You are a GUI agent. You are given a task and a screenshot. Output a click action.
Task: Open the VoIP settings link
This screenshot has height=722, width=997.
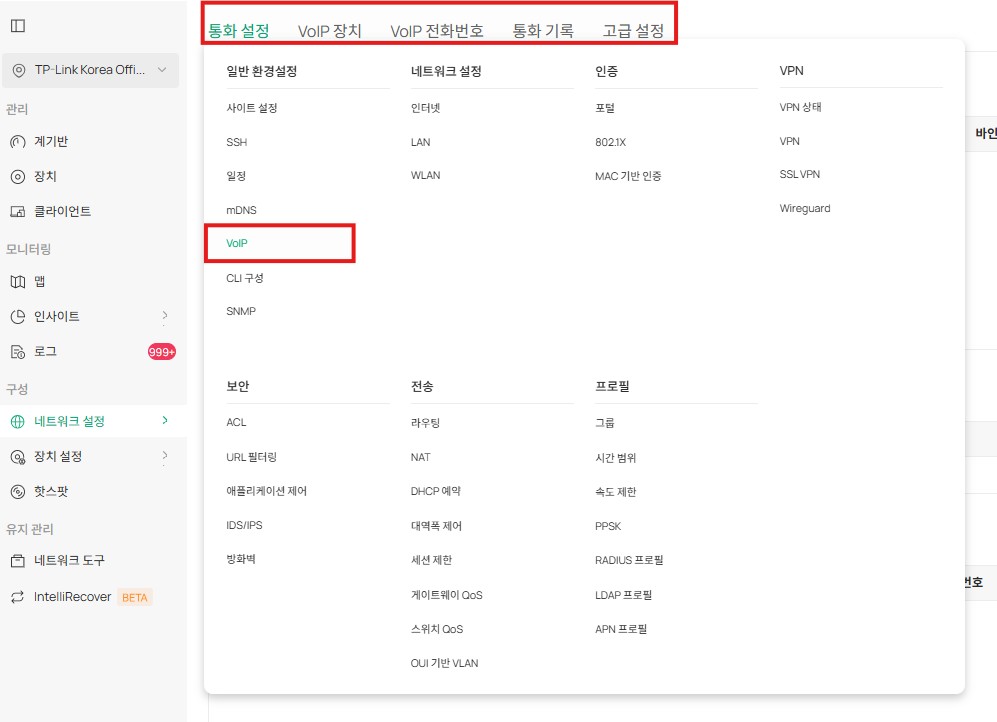tap(237, 243)
